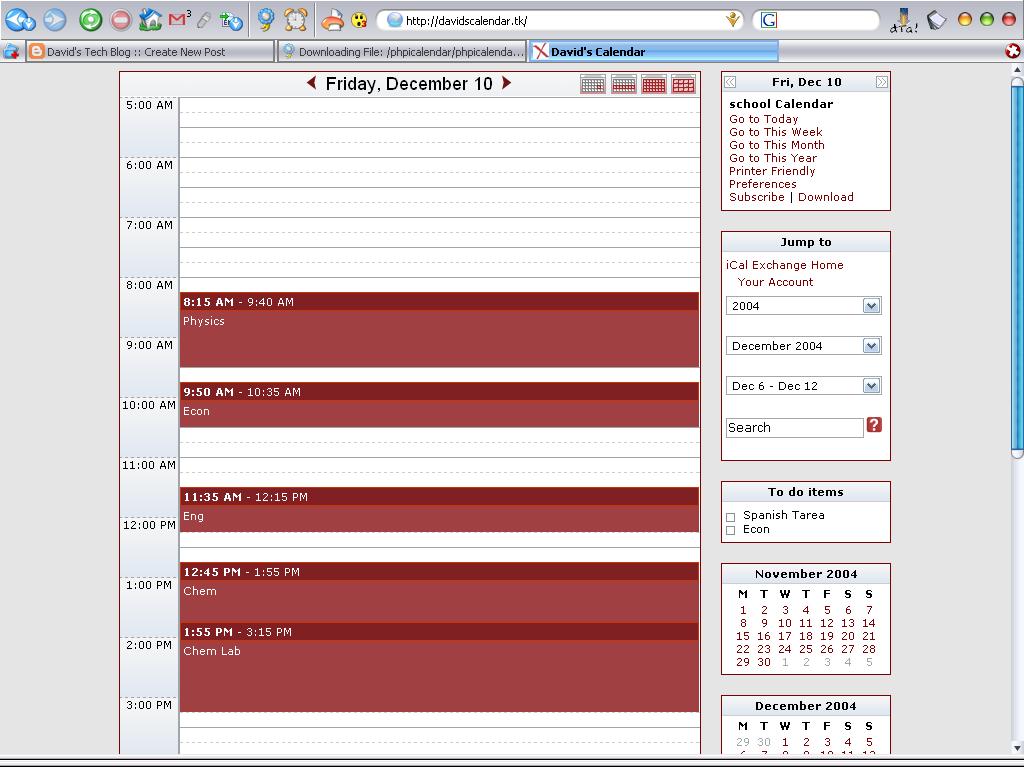Open the address bar history dropdown arrow
The image size is (1024, 768).
[733, 20]
